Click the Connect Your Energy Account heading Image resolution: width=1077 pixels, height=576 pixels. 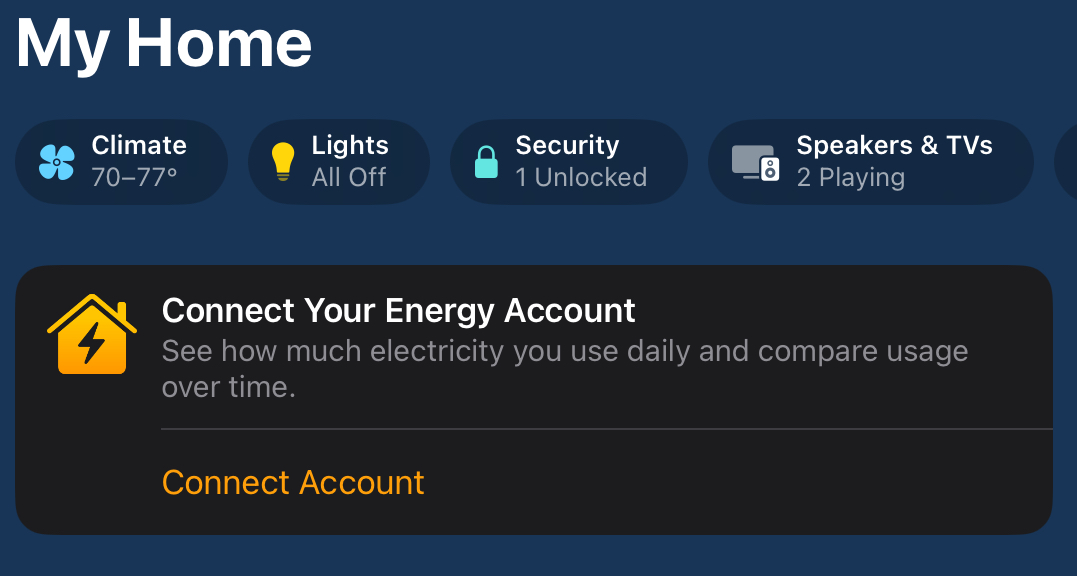click(398, 311)
